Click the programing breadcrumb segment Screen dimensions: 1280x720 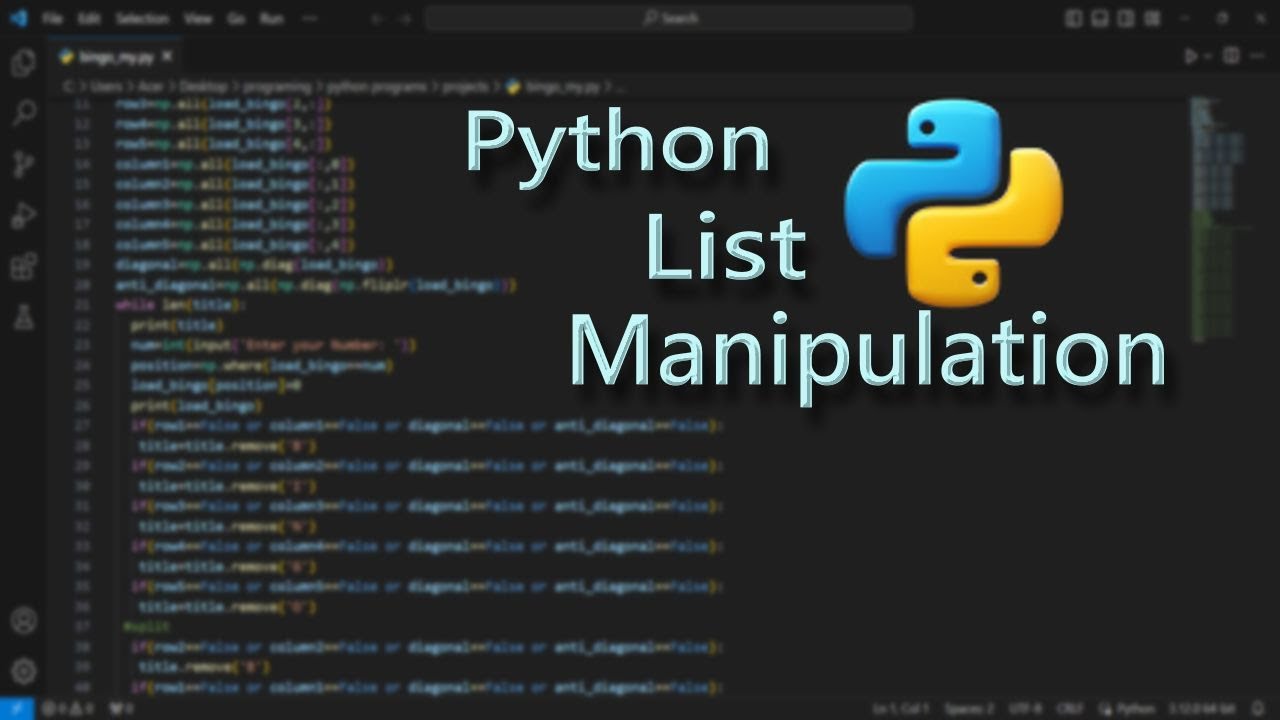pyautogui.click(x=277, y=87)
